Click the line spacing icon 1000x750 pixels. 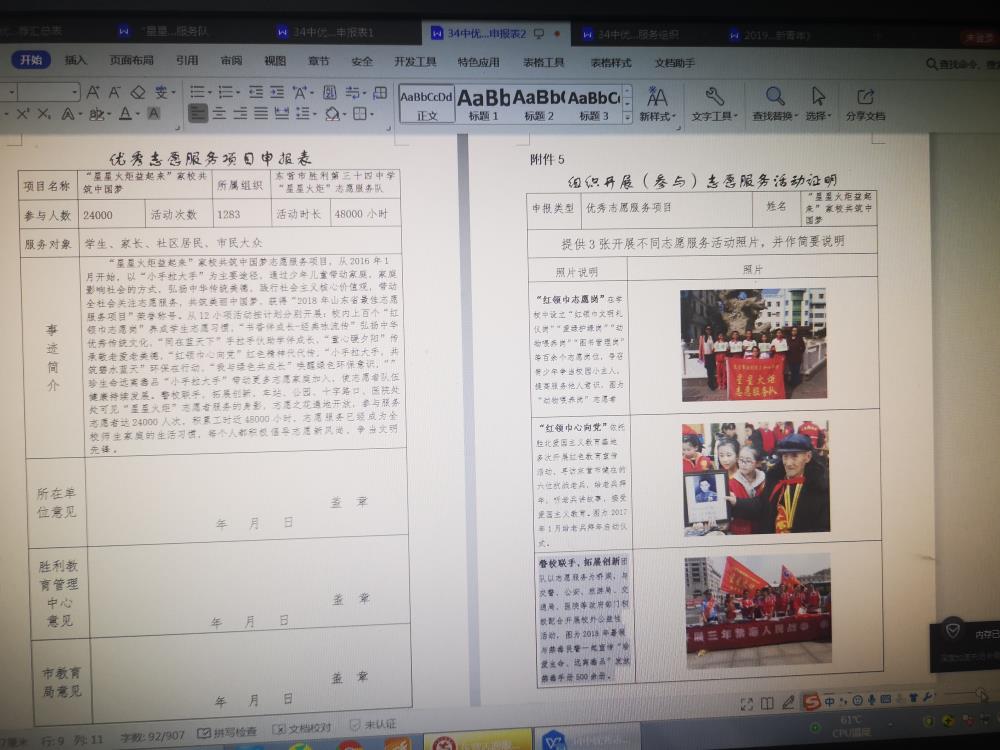pos(302,114)
